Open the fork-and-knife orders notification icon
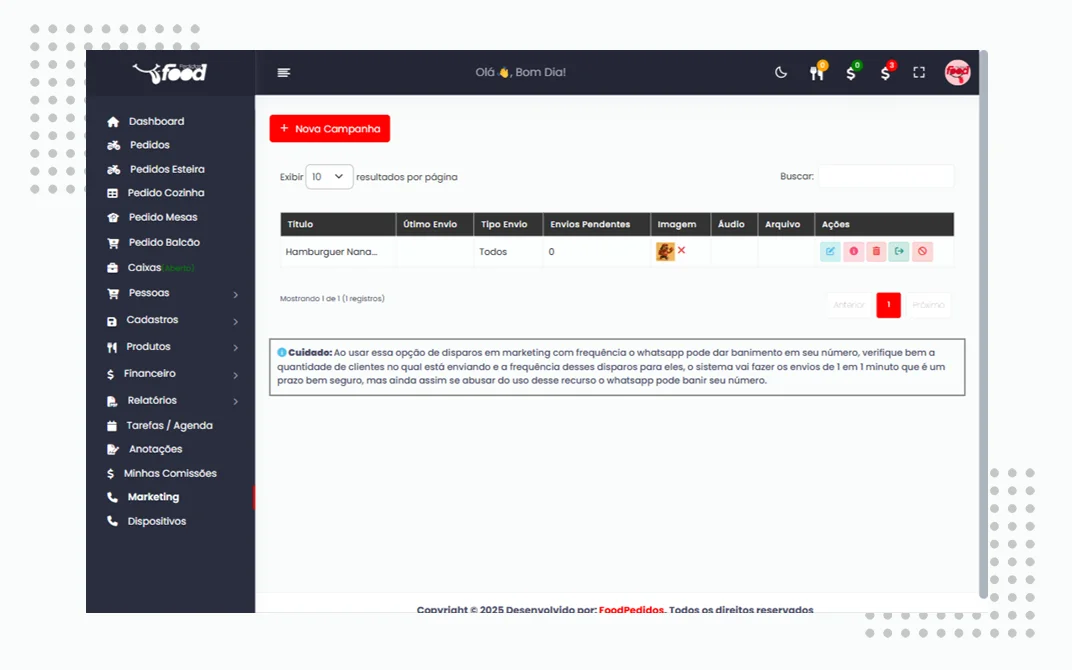The image size is (1072, 670). 817,72
